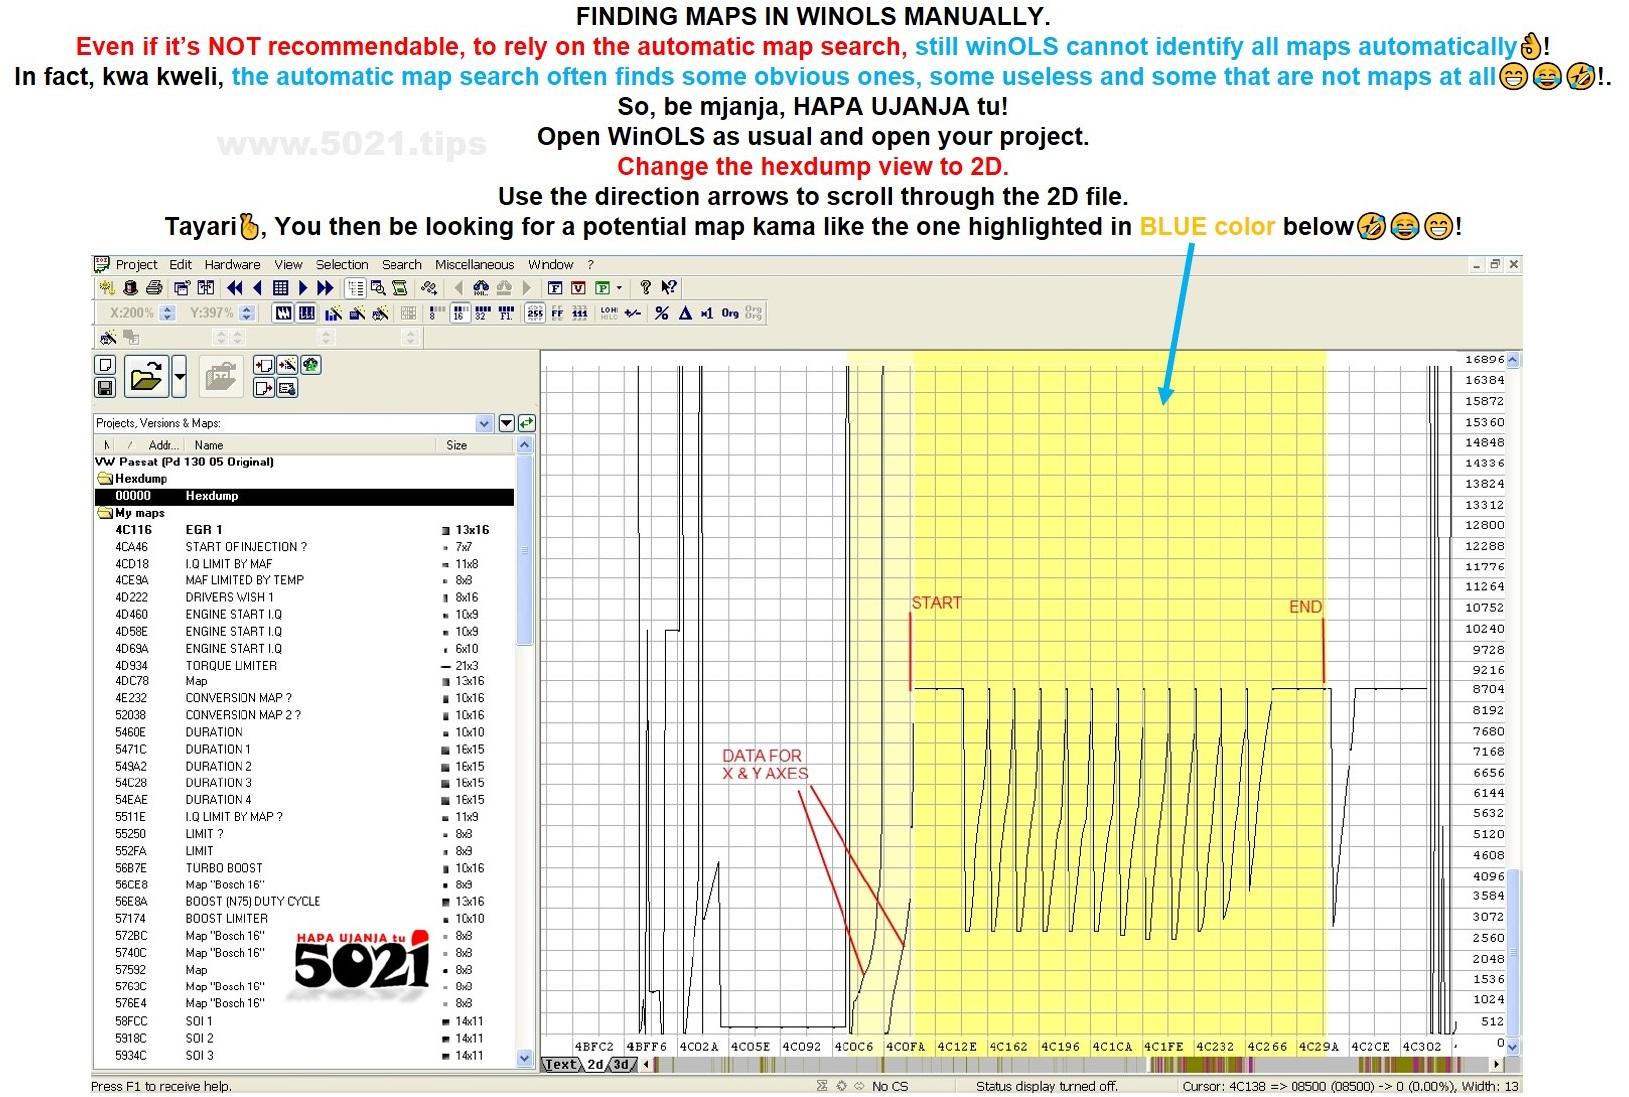The width and height of the screenshot is (1629, 1097).
Task: Open the Search menu
Action: (x=401, y=265)
